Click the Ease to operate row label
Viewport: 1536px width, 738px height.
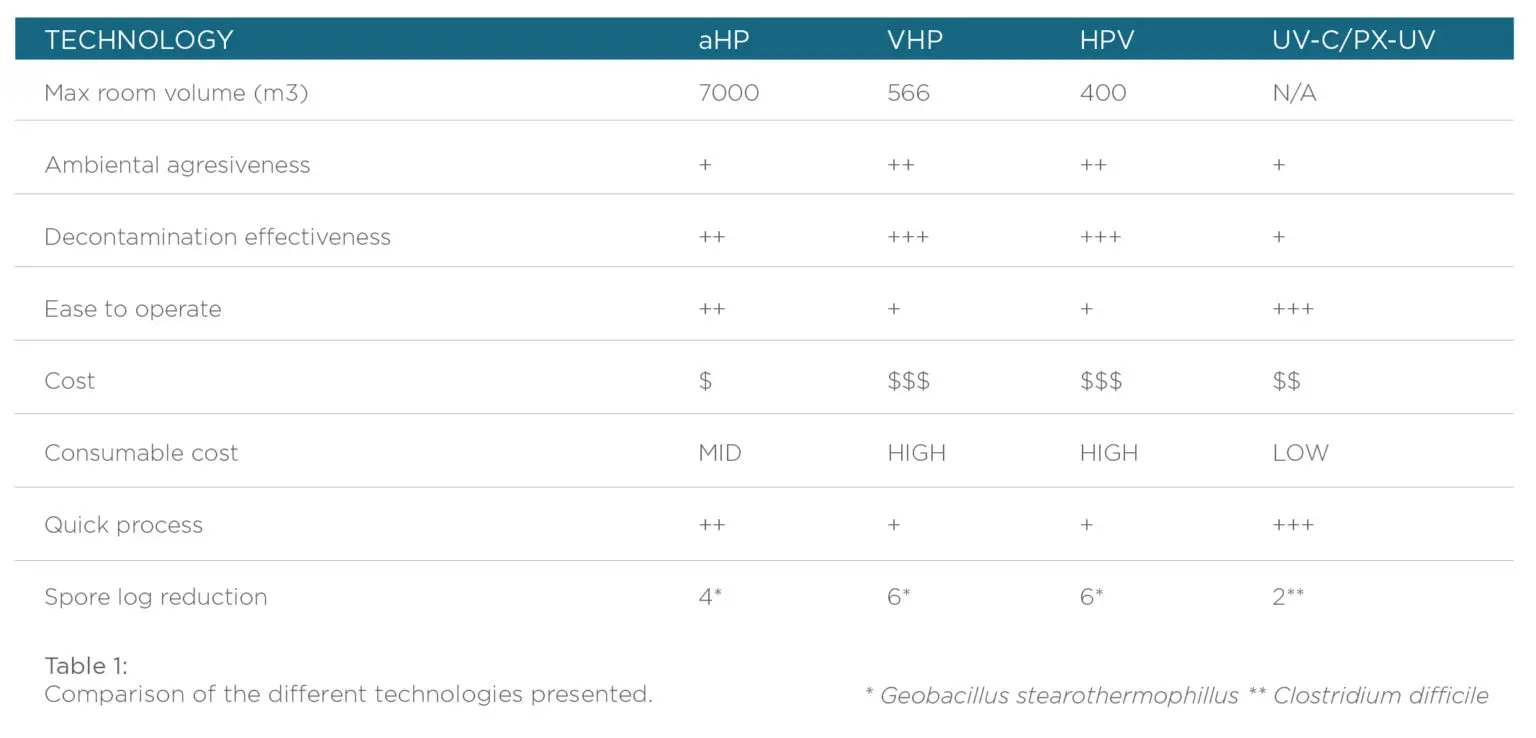coord(133,309)
